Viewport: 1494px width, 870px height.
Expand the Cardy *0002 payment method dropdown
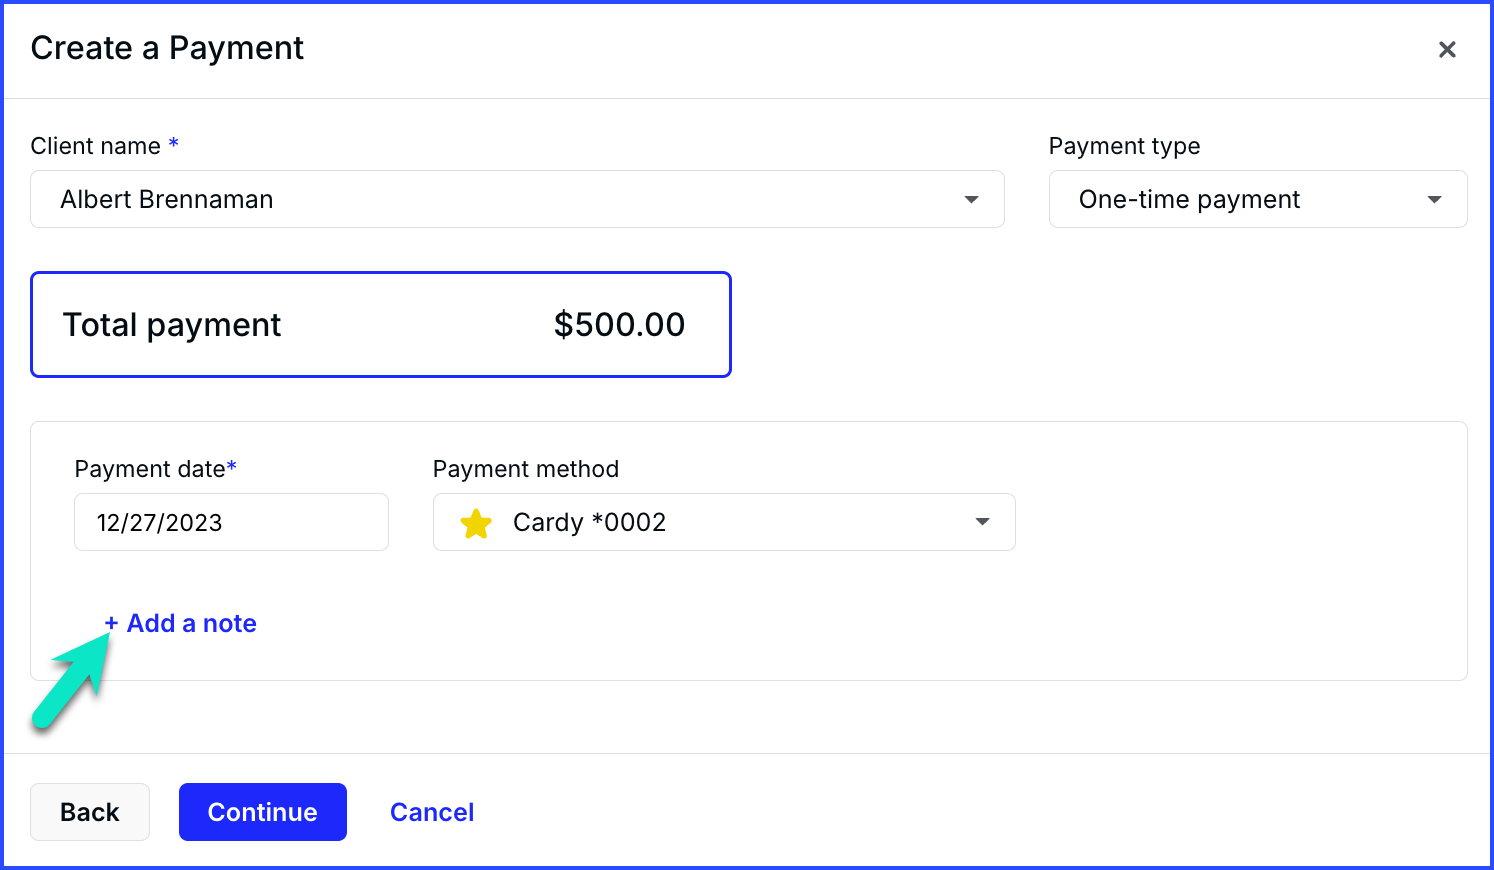[724, 522]
